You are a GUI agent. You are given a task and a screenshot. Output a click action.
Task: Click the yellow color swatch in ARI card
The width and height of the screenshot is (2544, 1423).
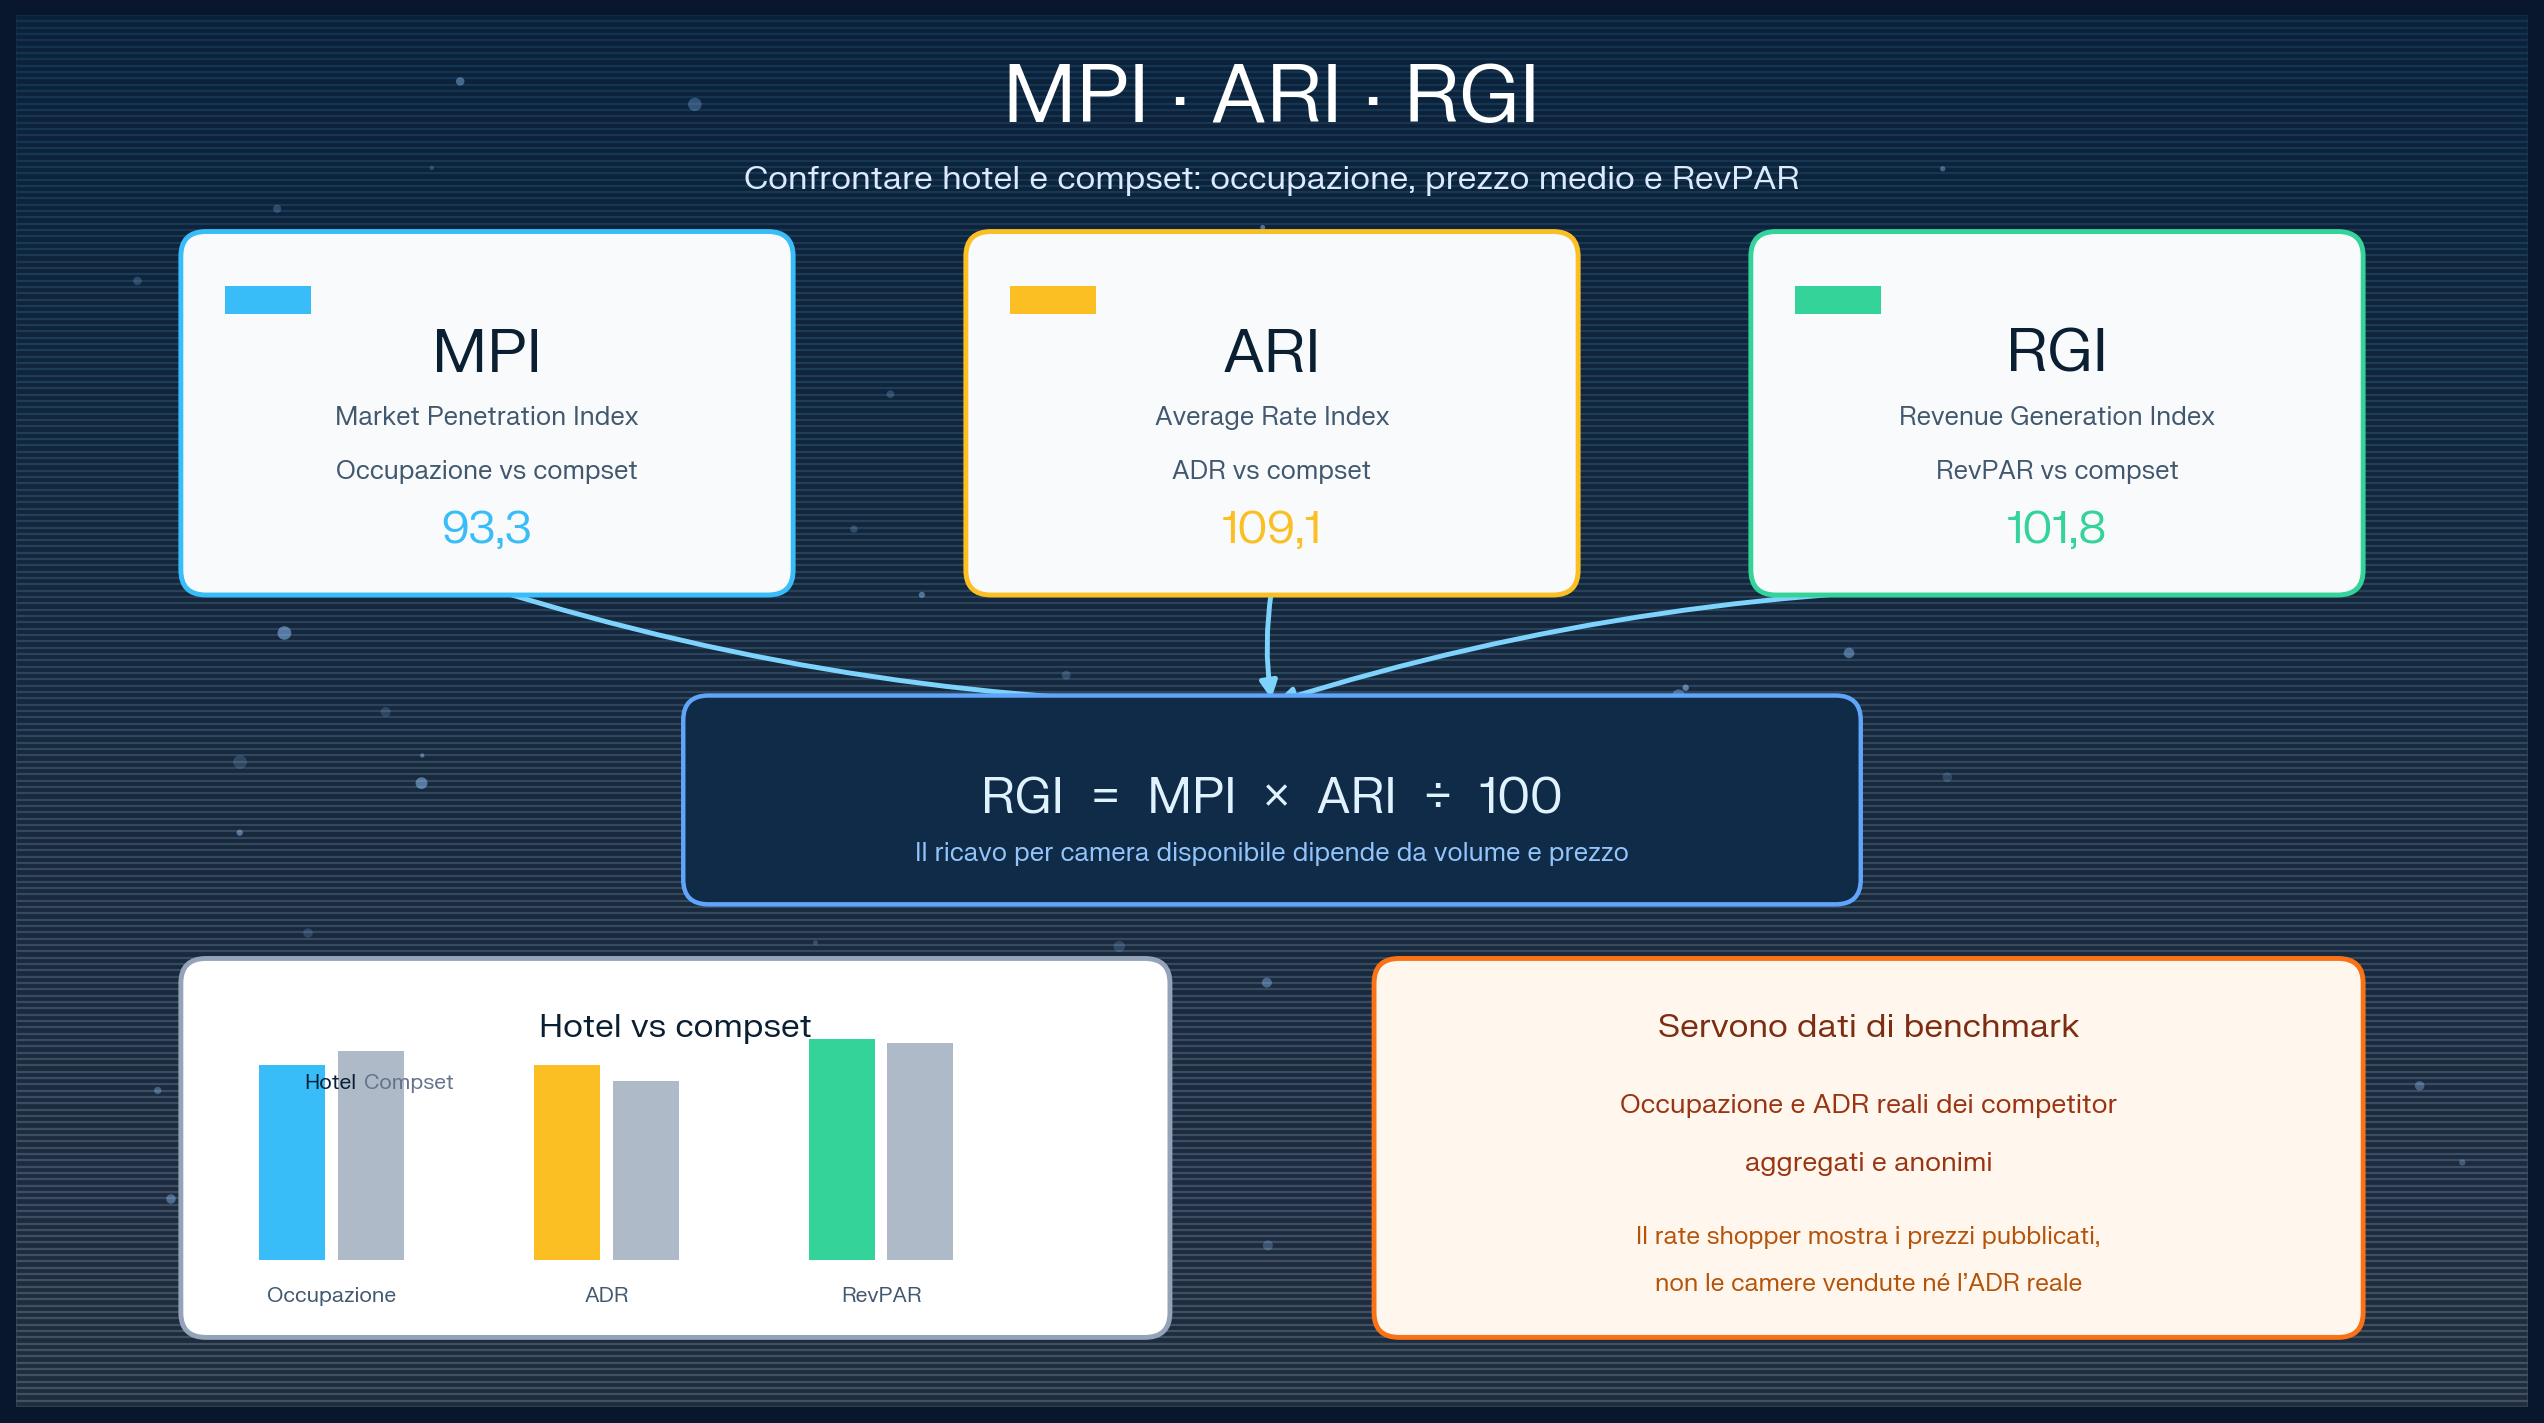[1053, 300]
